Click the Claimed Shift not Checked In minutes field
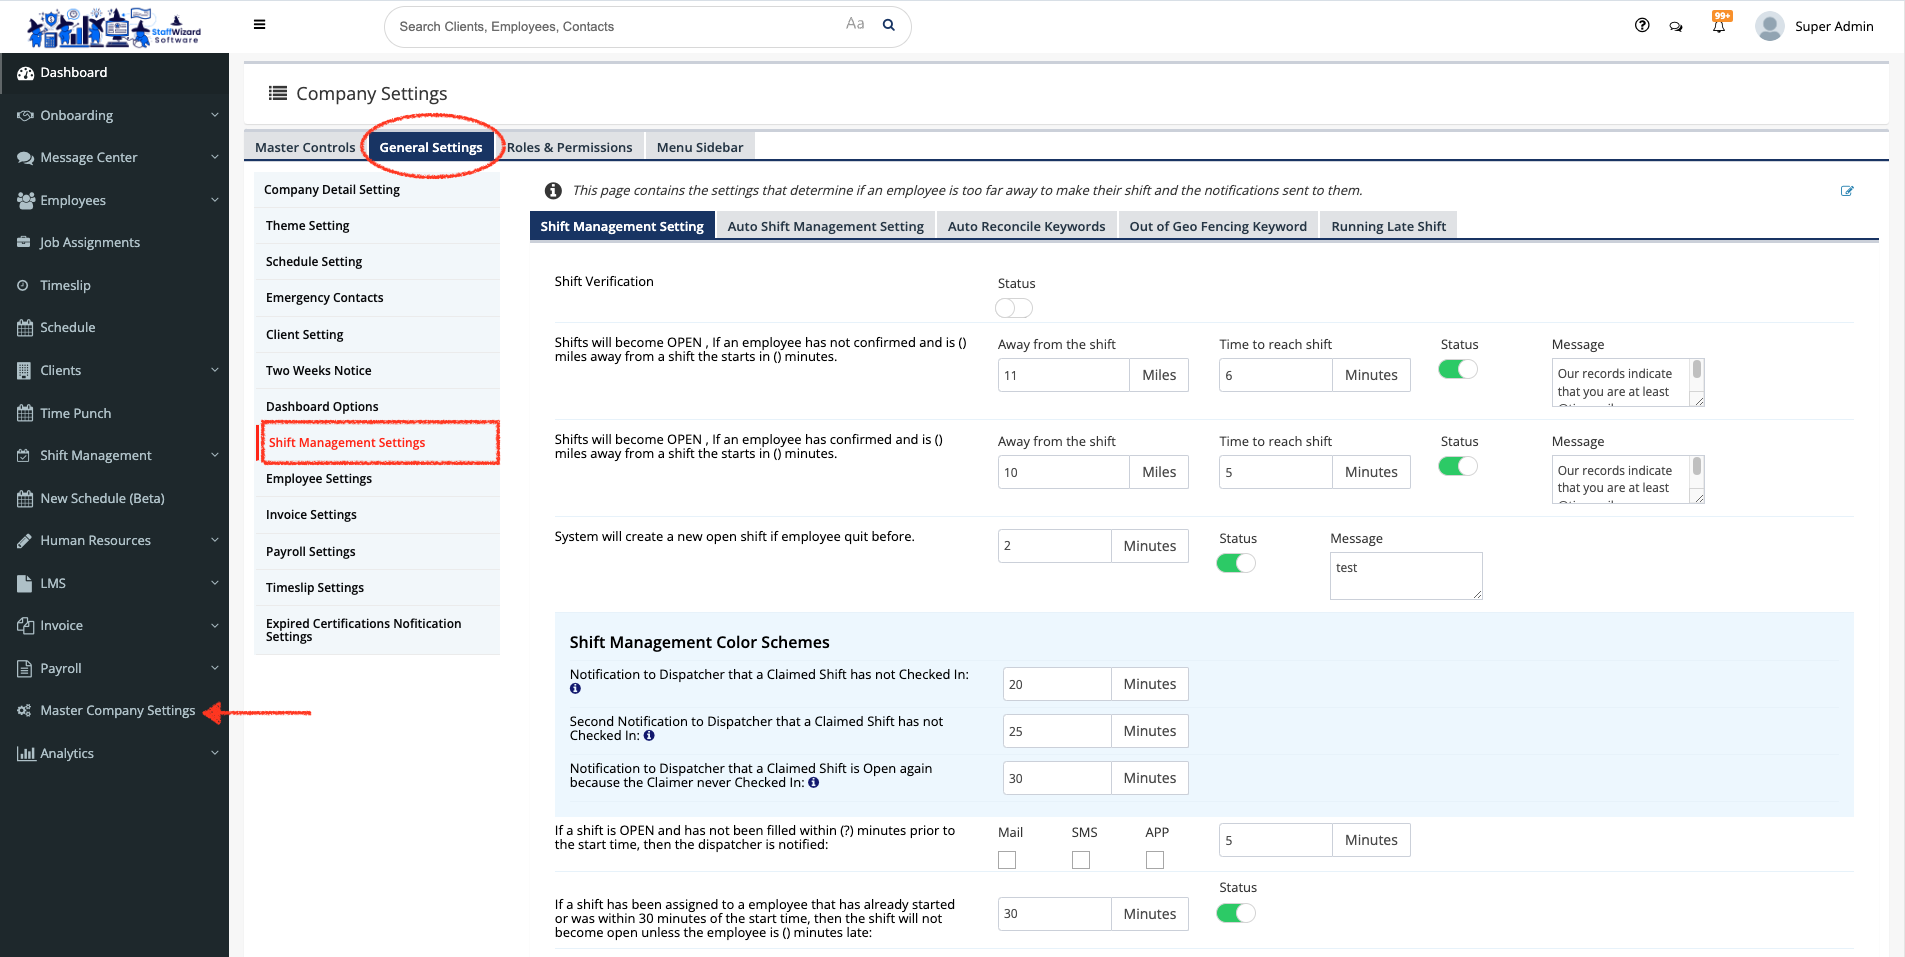1905x957 pixels. pyautogui.click(x=1057, y=685)
